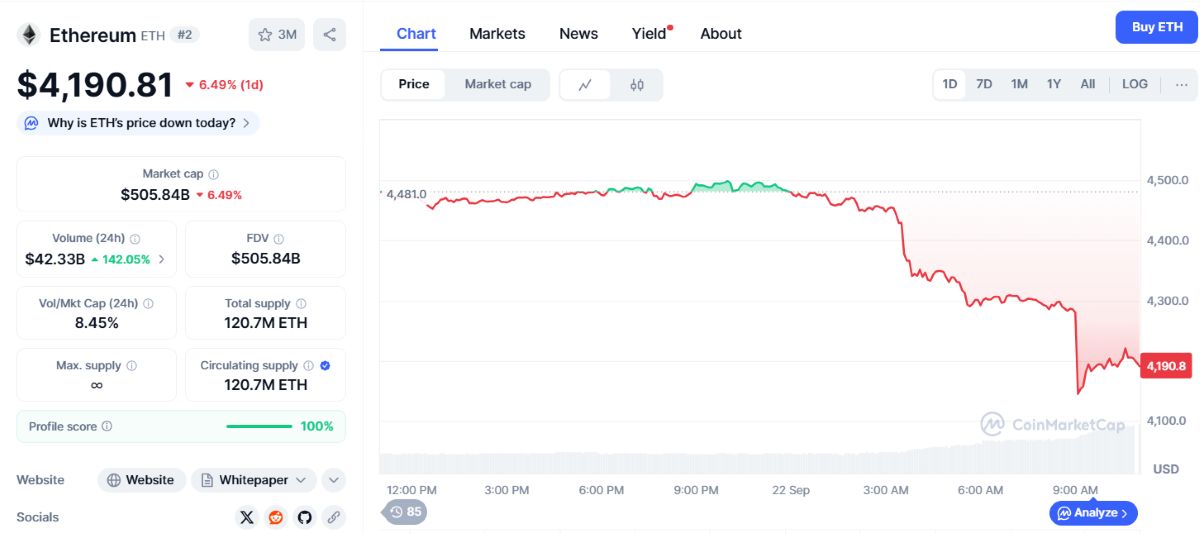Click the chain link icon in Socials
The image size is (1200, 534).
click(334, 517)
